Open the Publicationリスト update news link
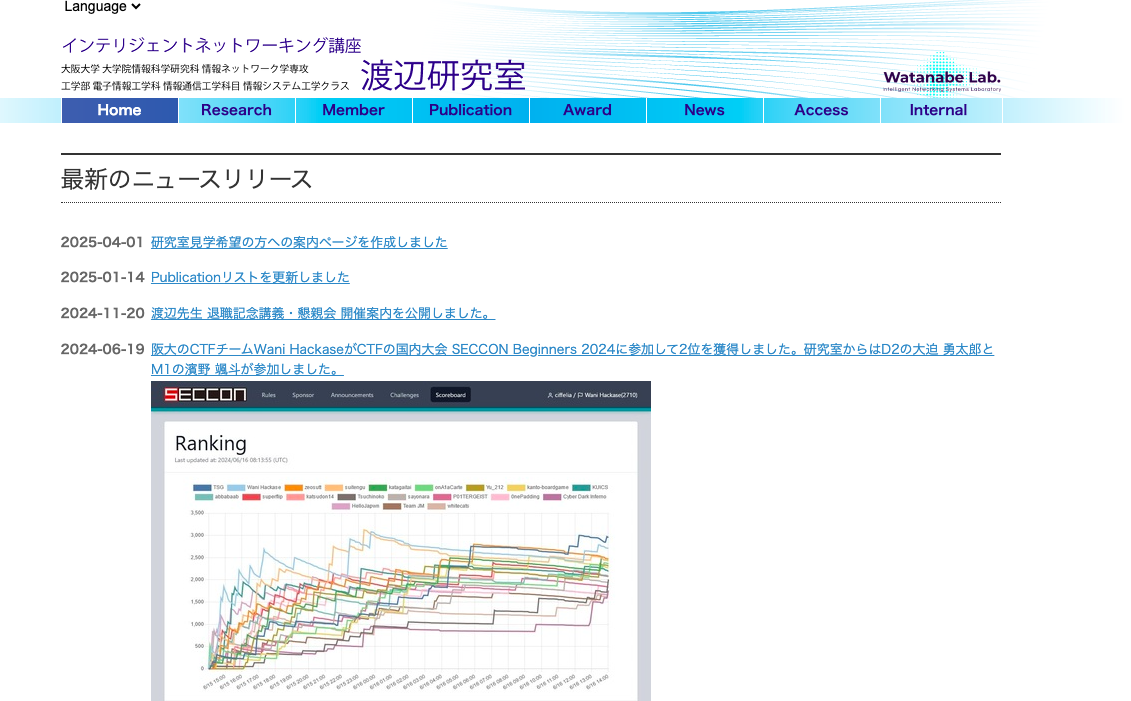Image resolution: width=1131 pixels, height=701 pixels. click(250, 277)
